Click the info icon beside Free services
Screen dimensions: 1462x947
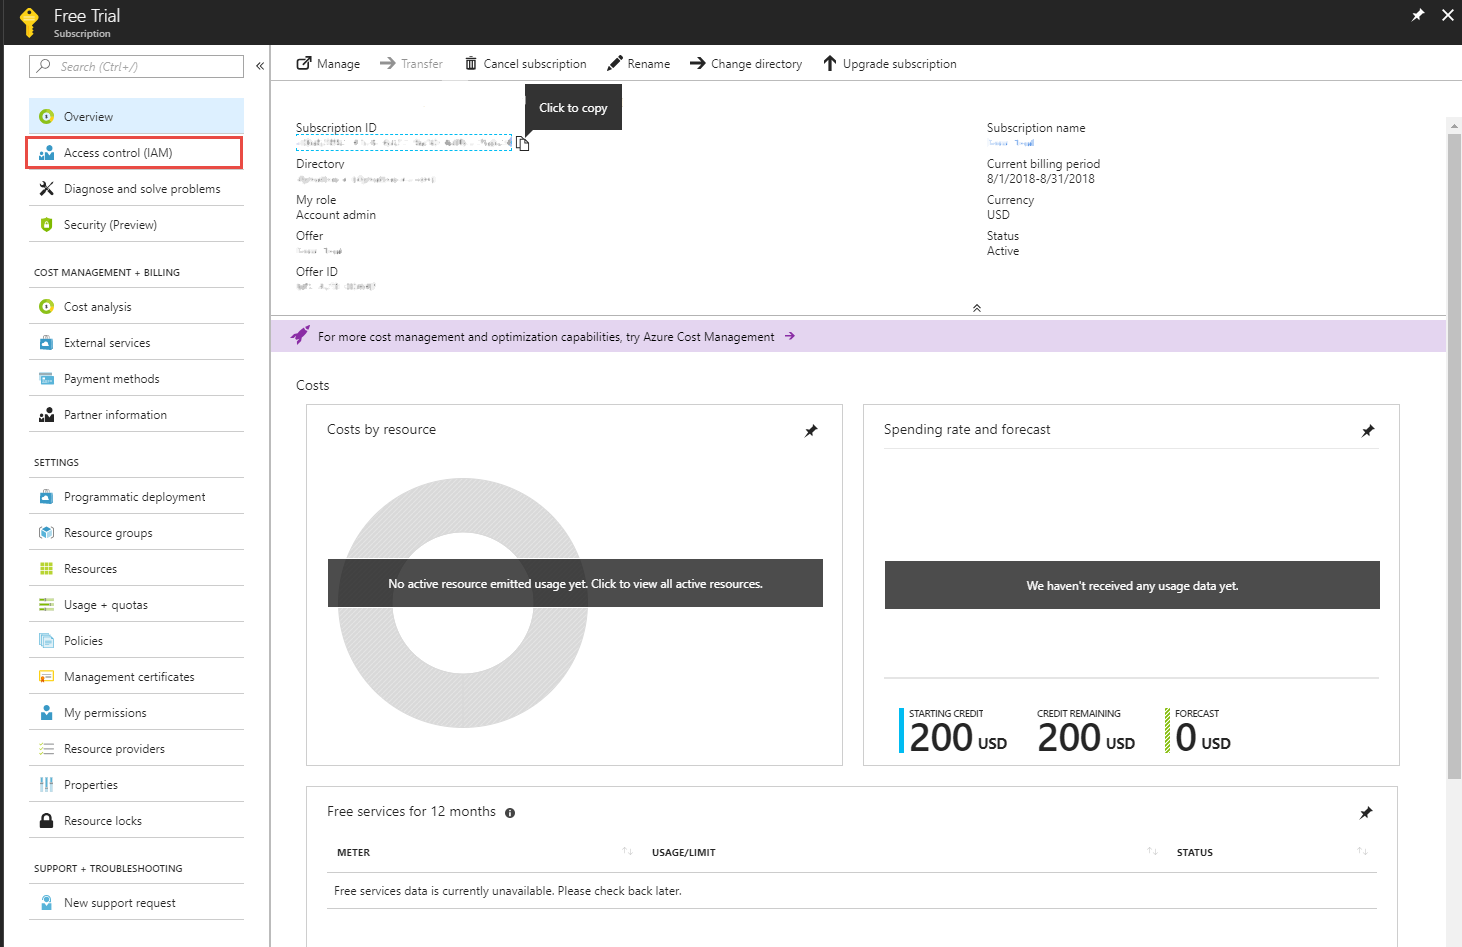[510, 813]
